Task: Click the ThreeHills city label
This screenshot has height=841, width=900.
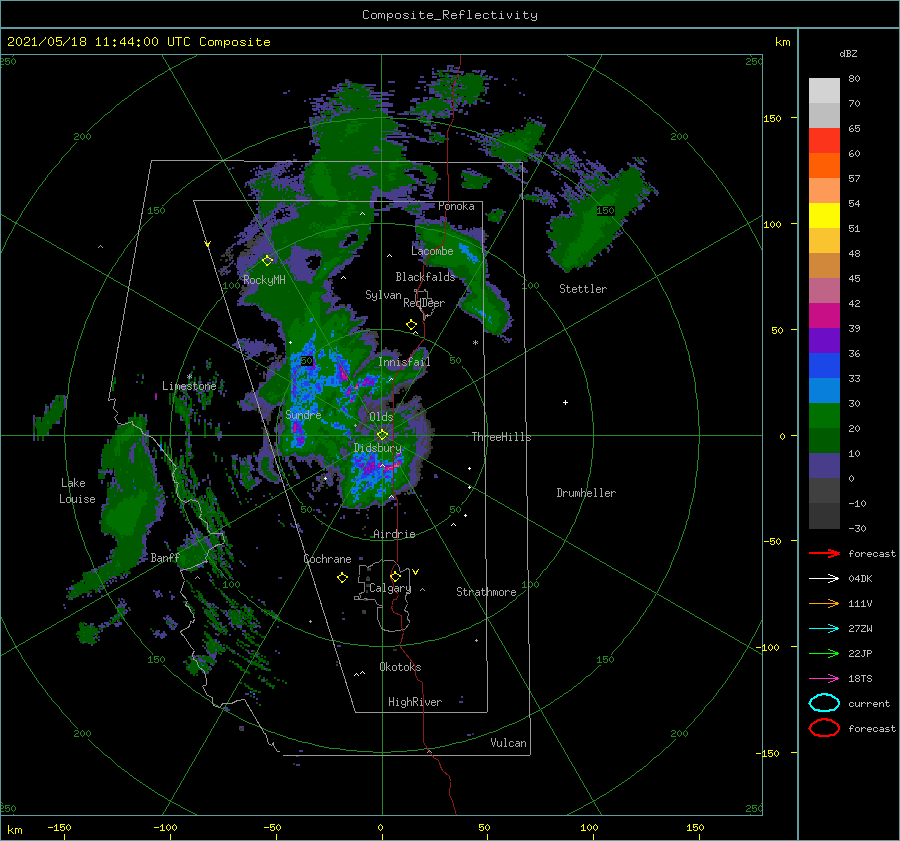Action: pyautogui.click(x=502, y=437)
